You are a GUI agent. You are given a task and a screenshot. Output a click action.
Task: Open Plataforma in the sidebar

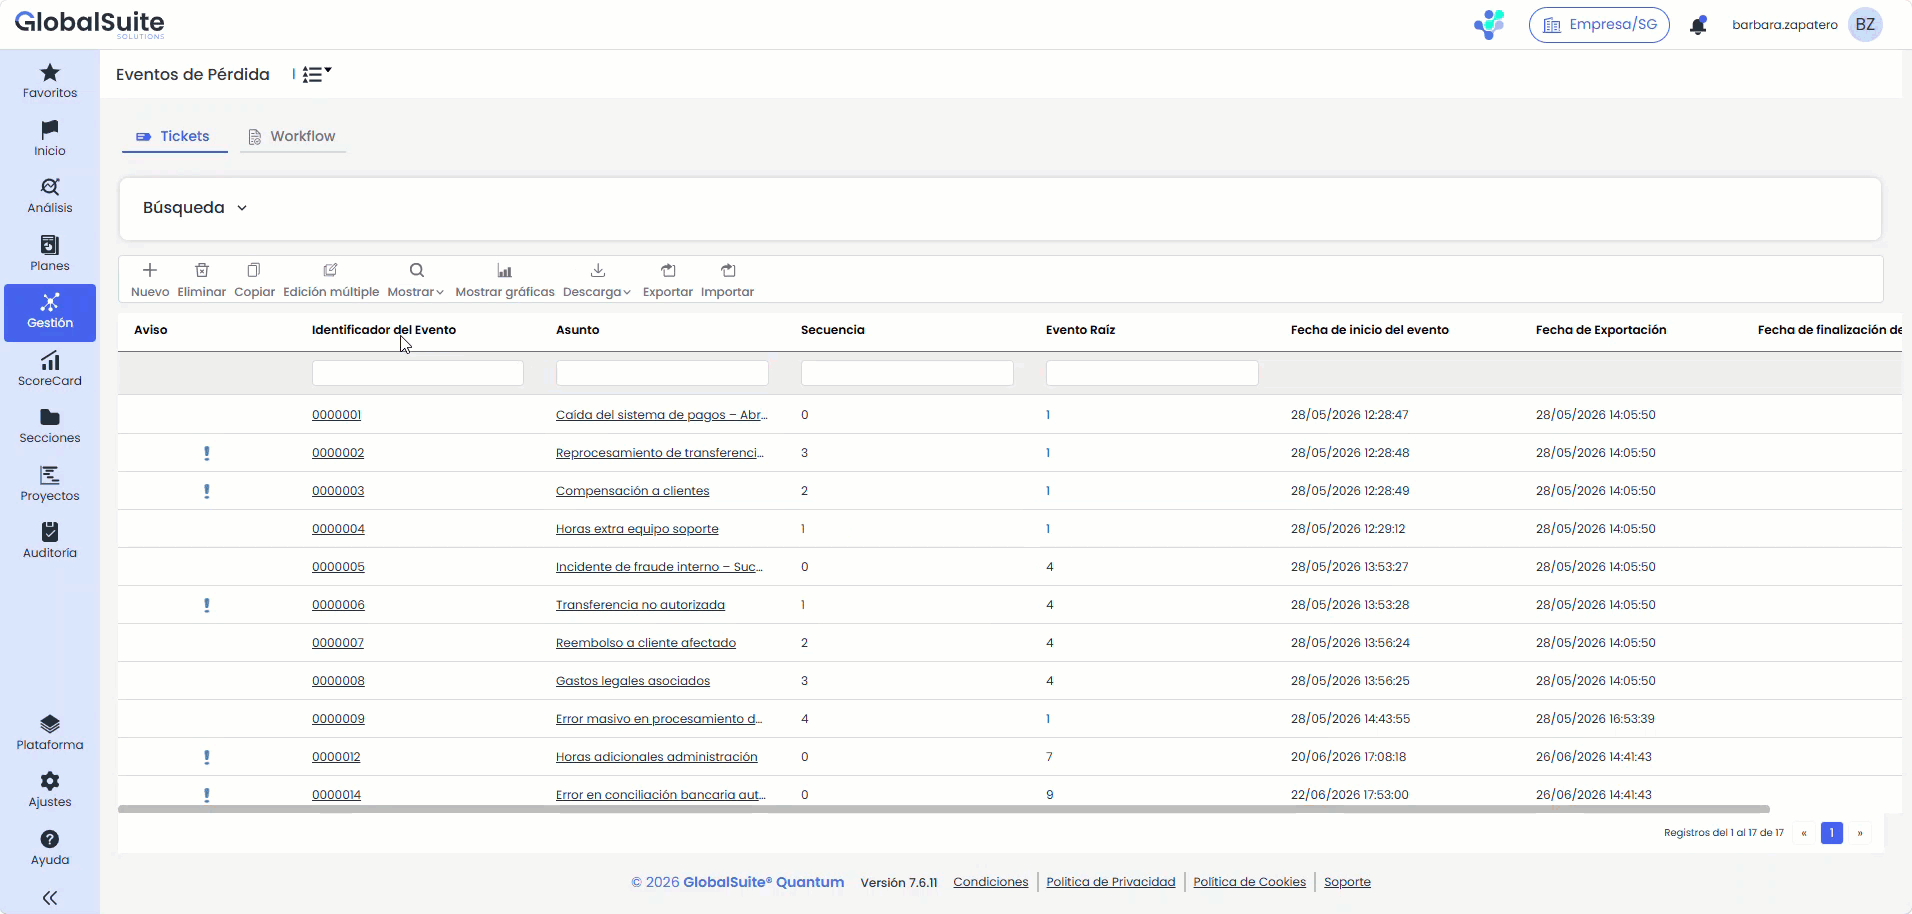(50, 733)
